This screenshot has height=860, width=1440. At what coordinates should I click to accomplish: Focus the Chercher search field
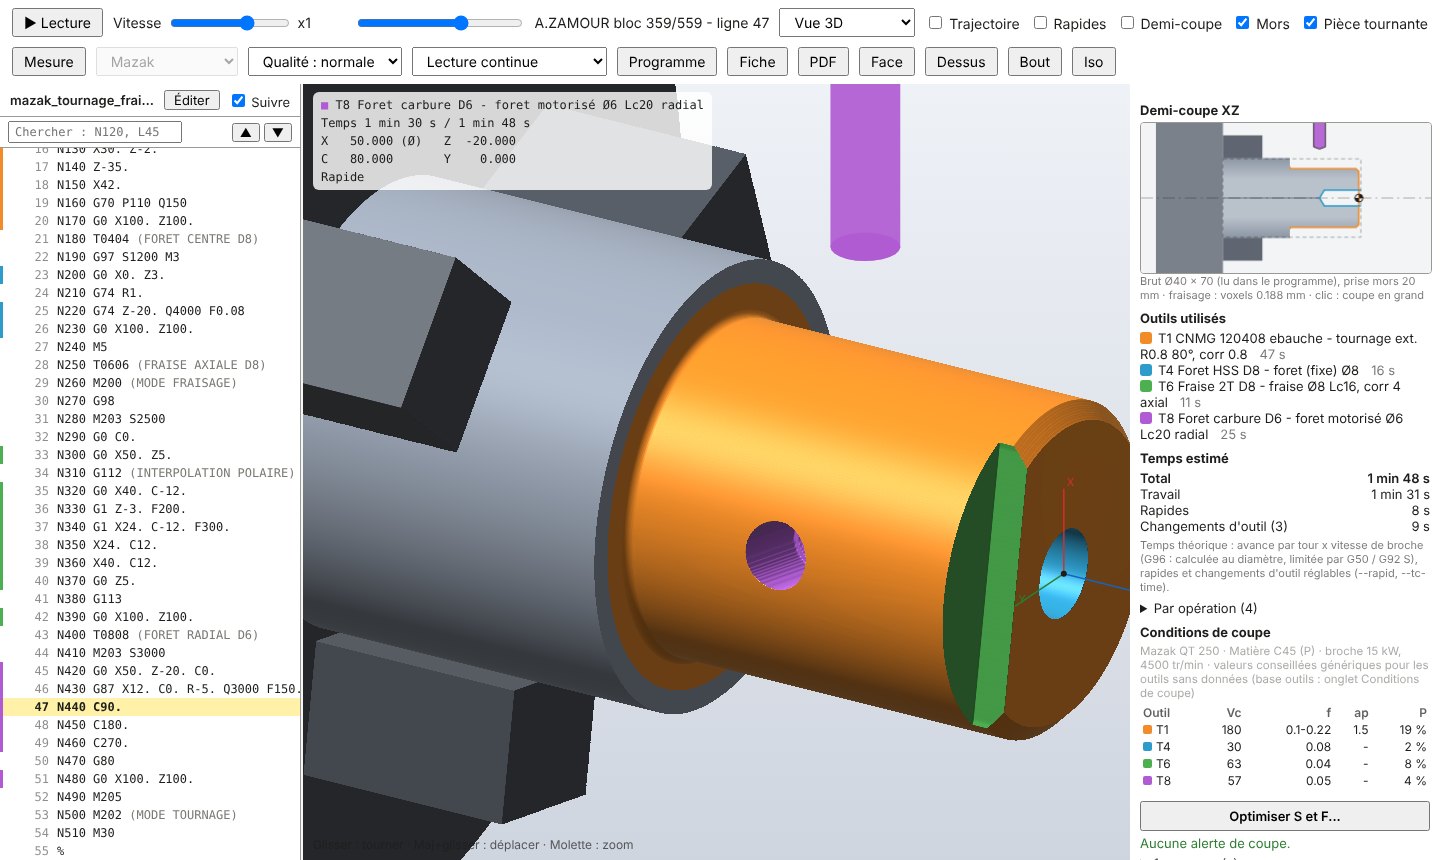[x=95, y=132]
